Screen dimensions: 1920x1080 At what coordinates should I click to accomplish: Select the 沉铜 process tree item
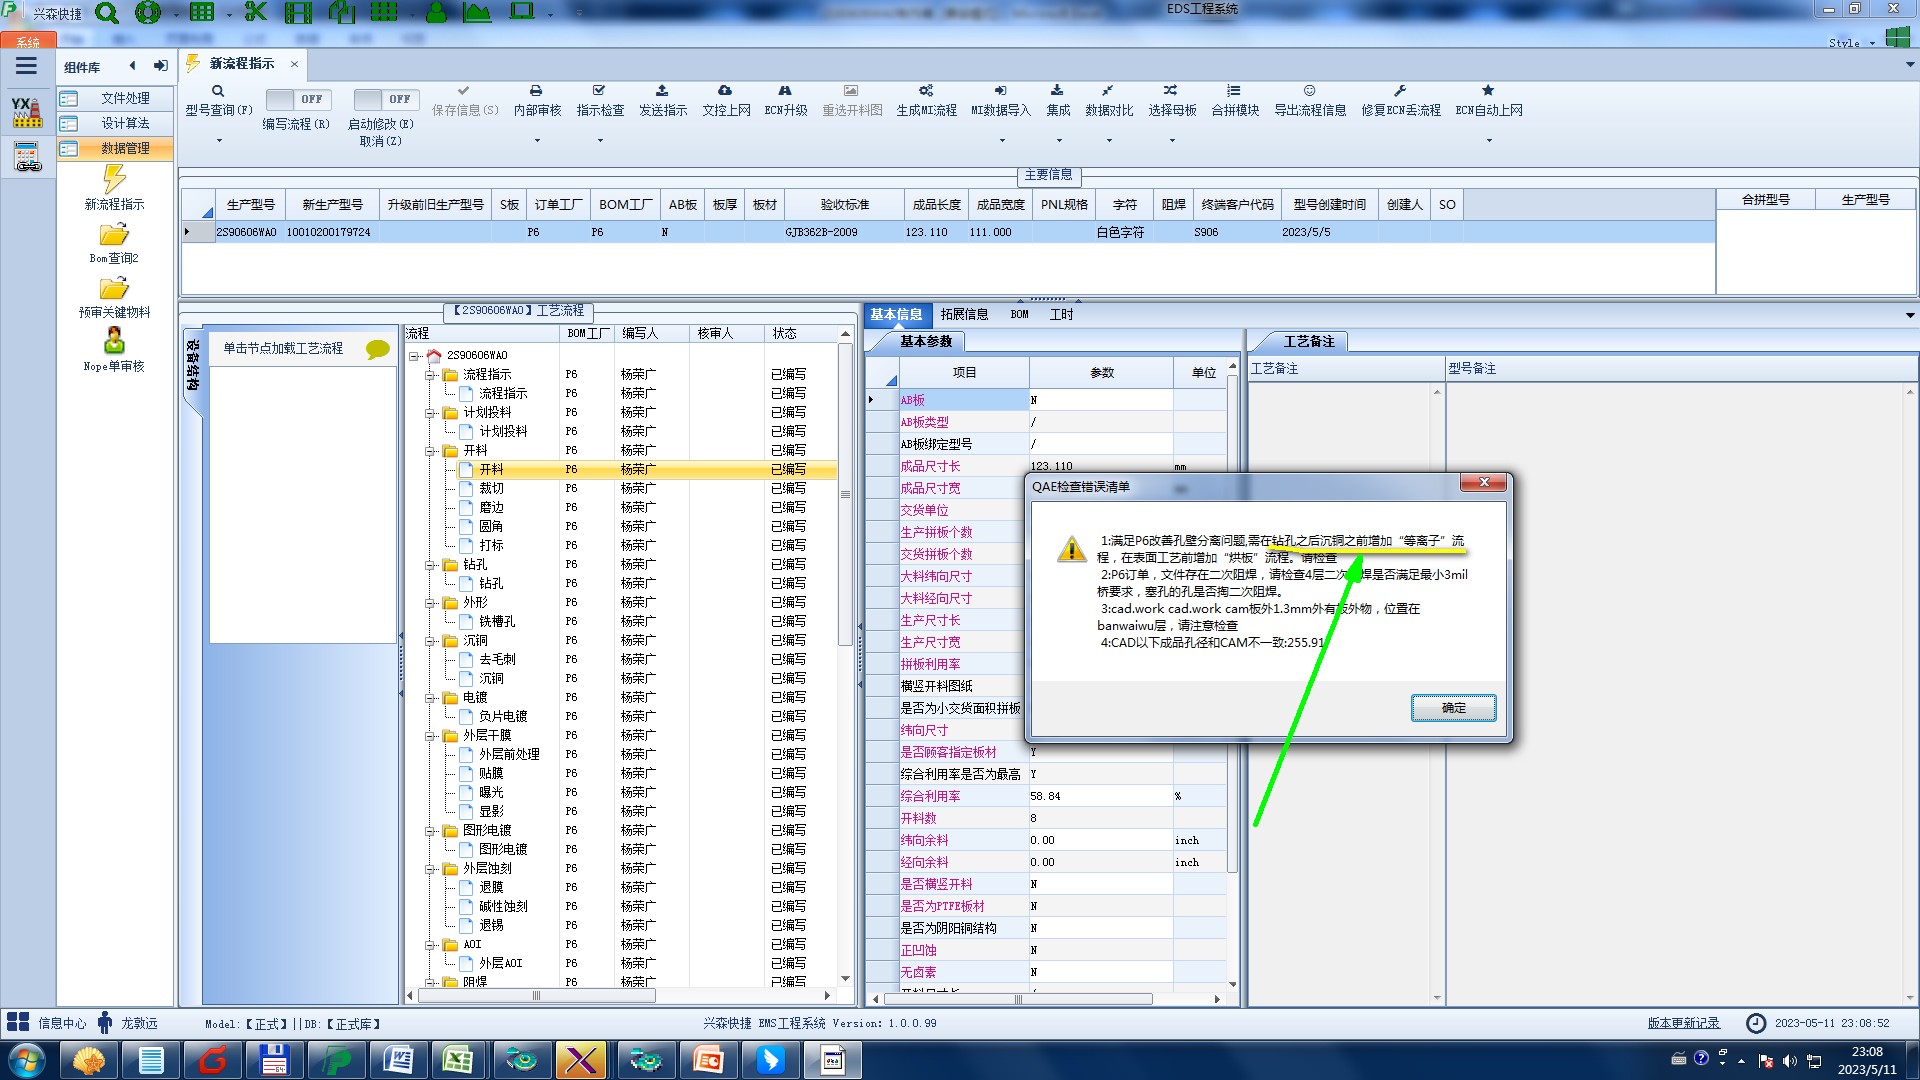click(491, 678)
